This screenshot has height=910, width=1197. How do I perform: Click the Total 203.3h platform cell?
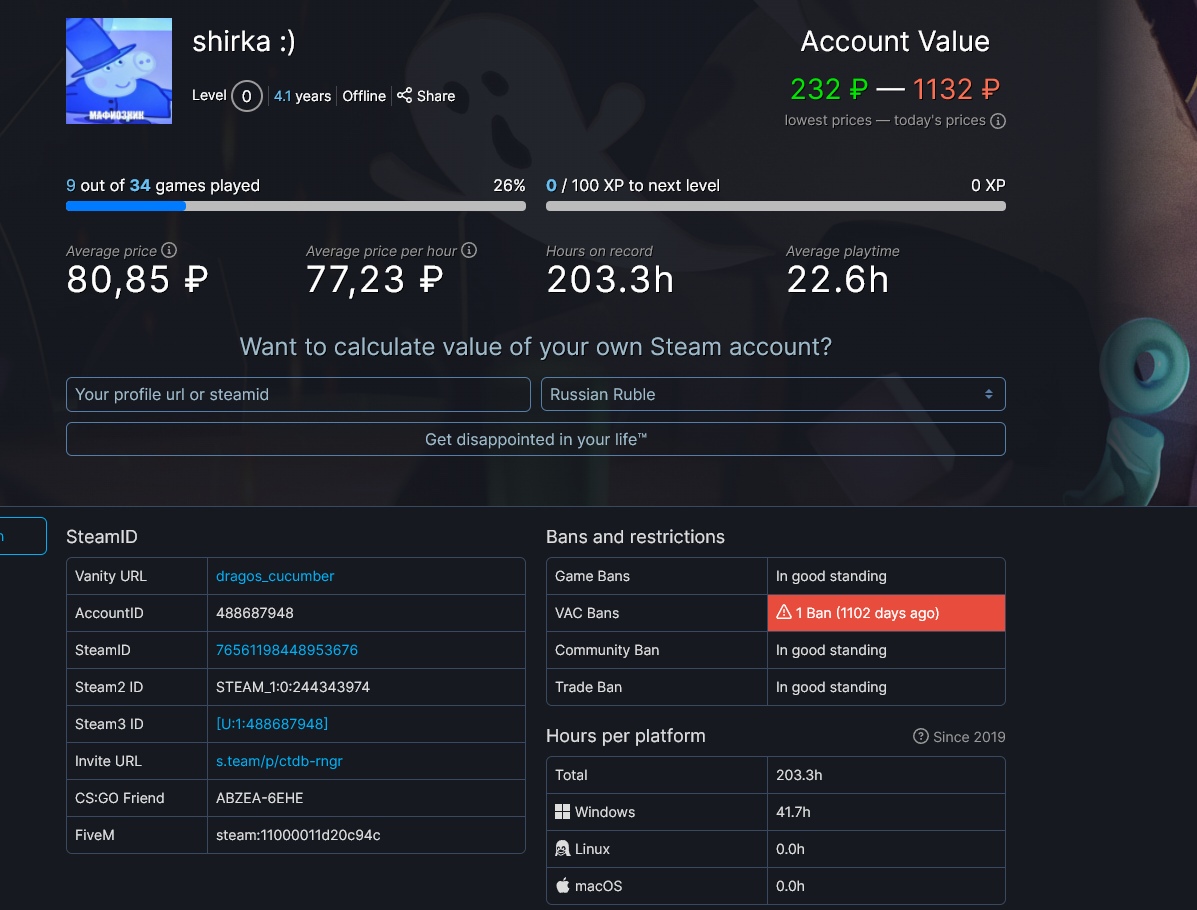tap(886, 775)
